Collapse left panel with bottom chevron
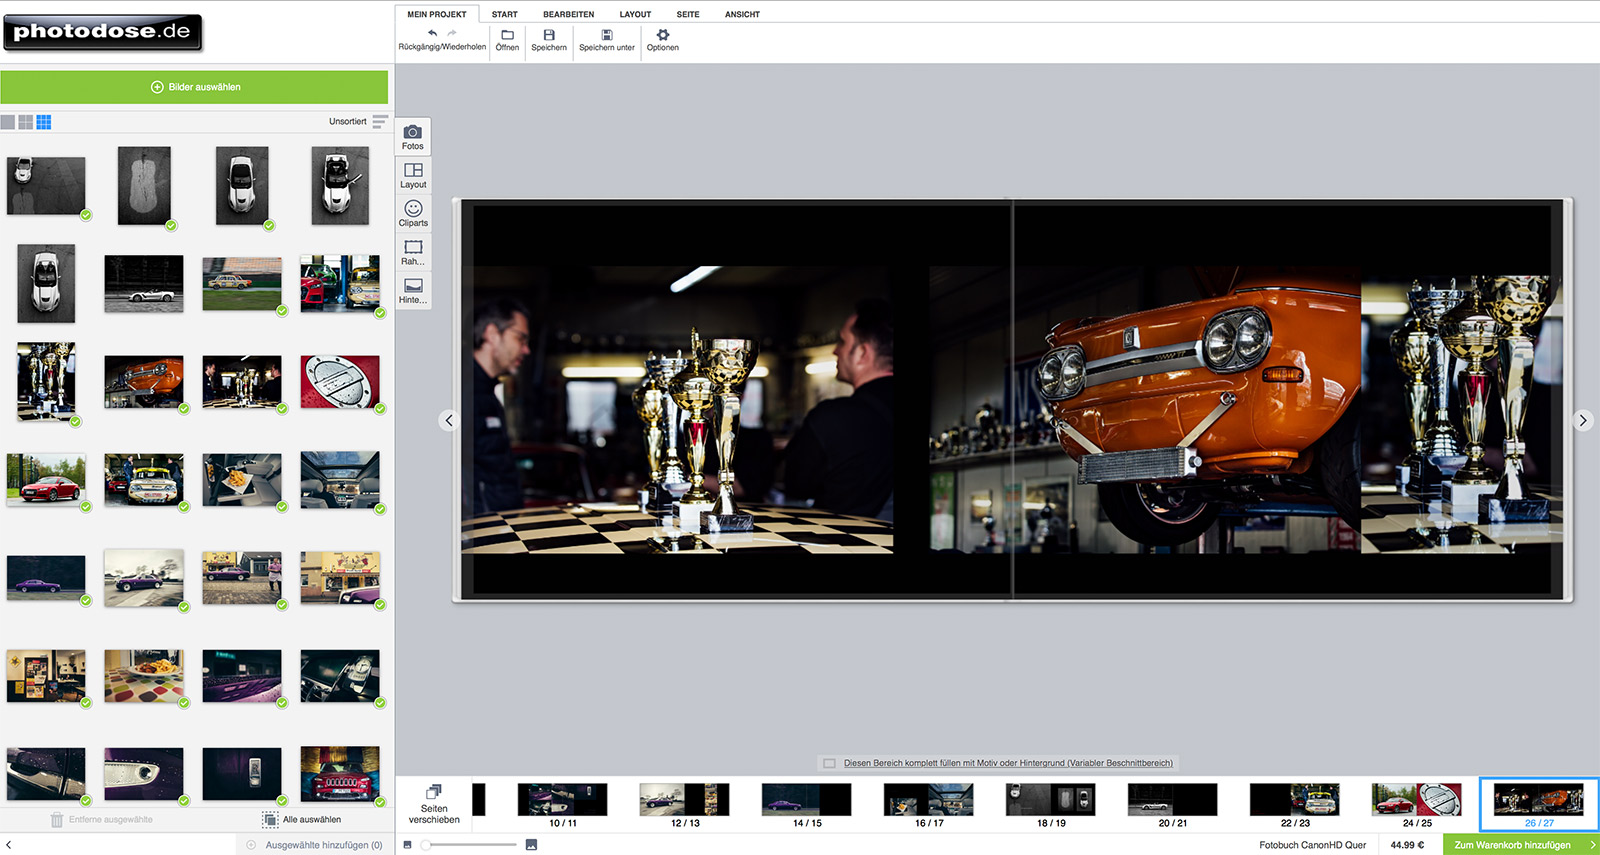 (x=8, y=845)
